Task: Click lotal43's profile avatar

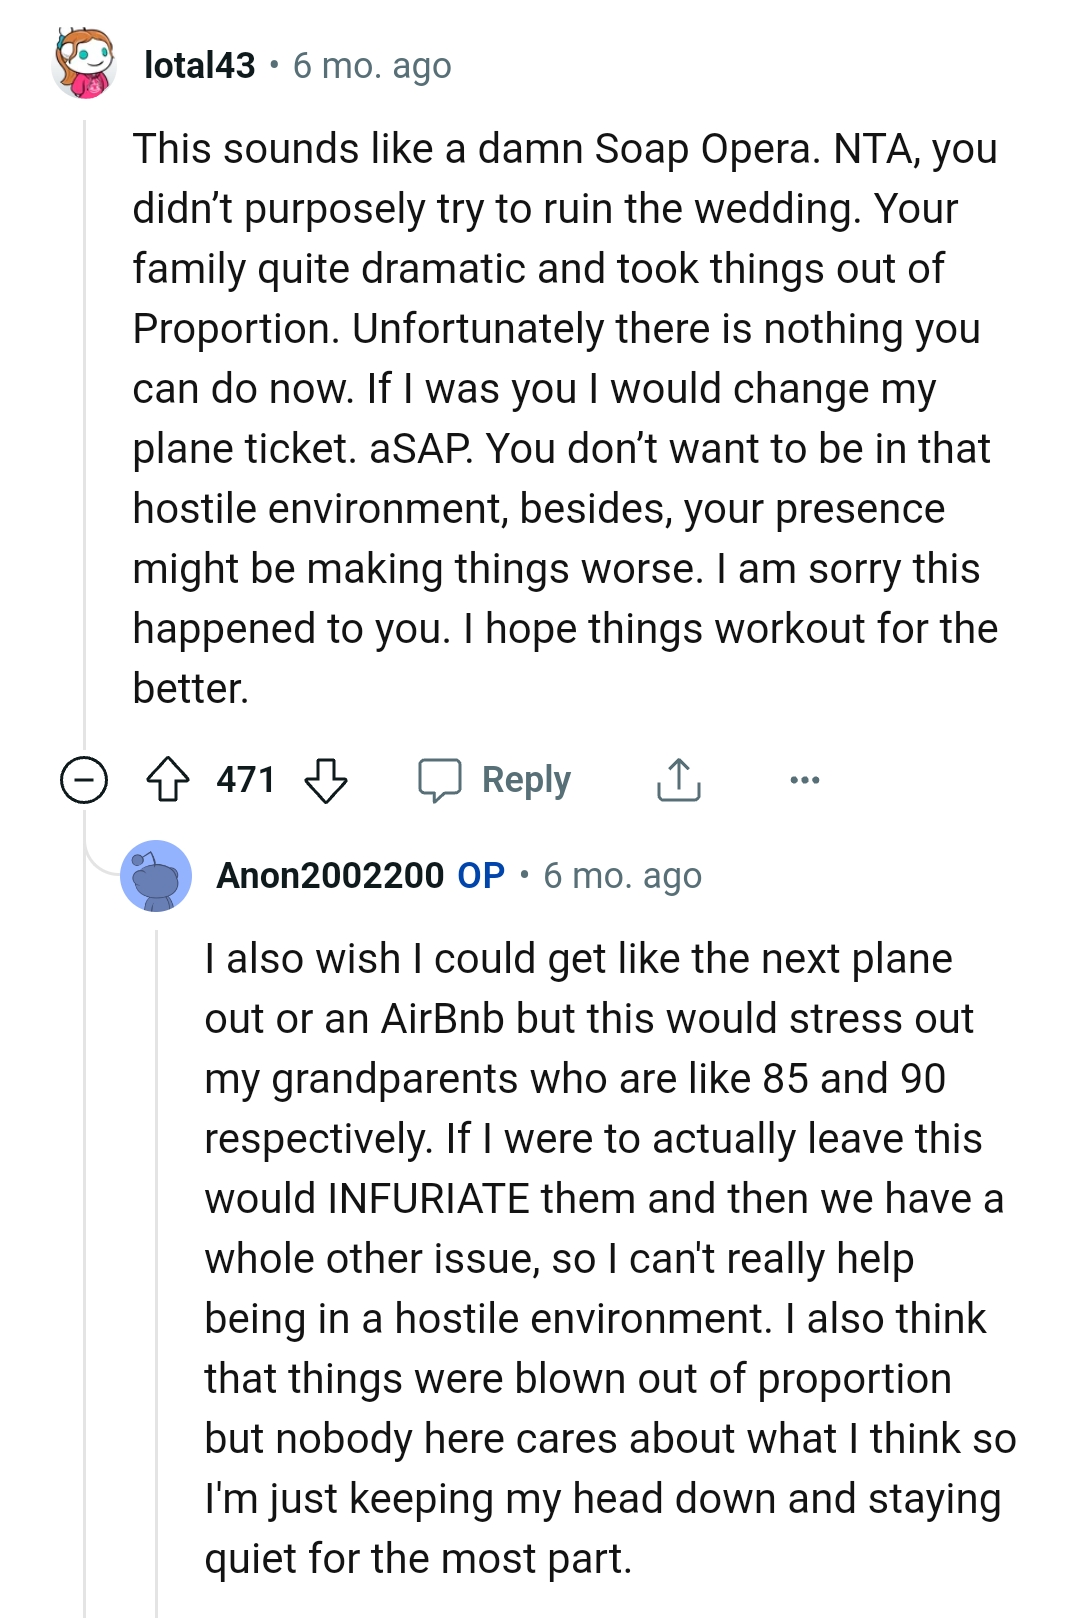Action: tap(81, 63)
